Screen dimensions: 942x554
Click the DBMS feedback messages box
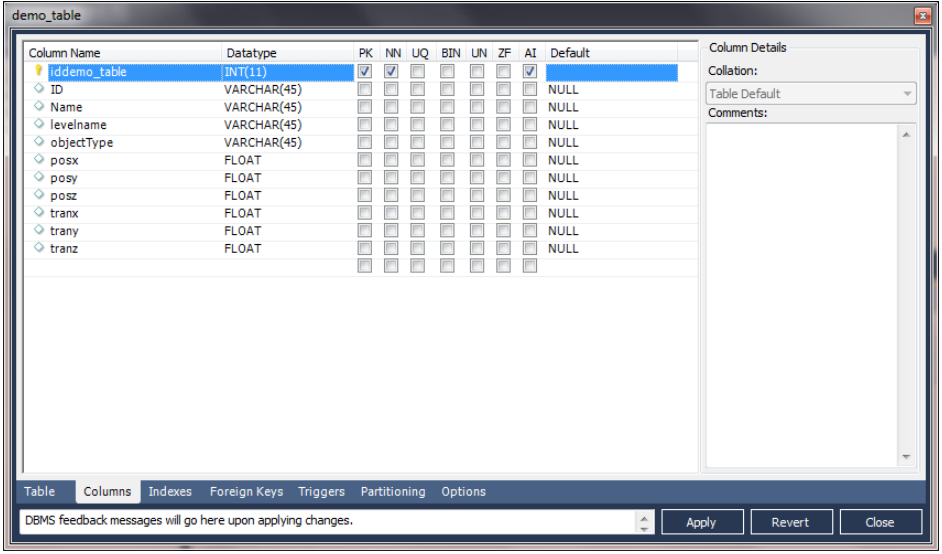tap(328, 522)
